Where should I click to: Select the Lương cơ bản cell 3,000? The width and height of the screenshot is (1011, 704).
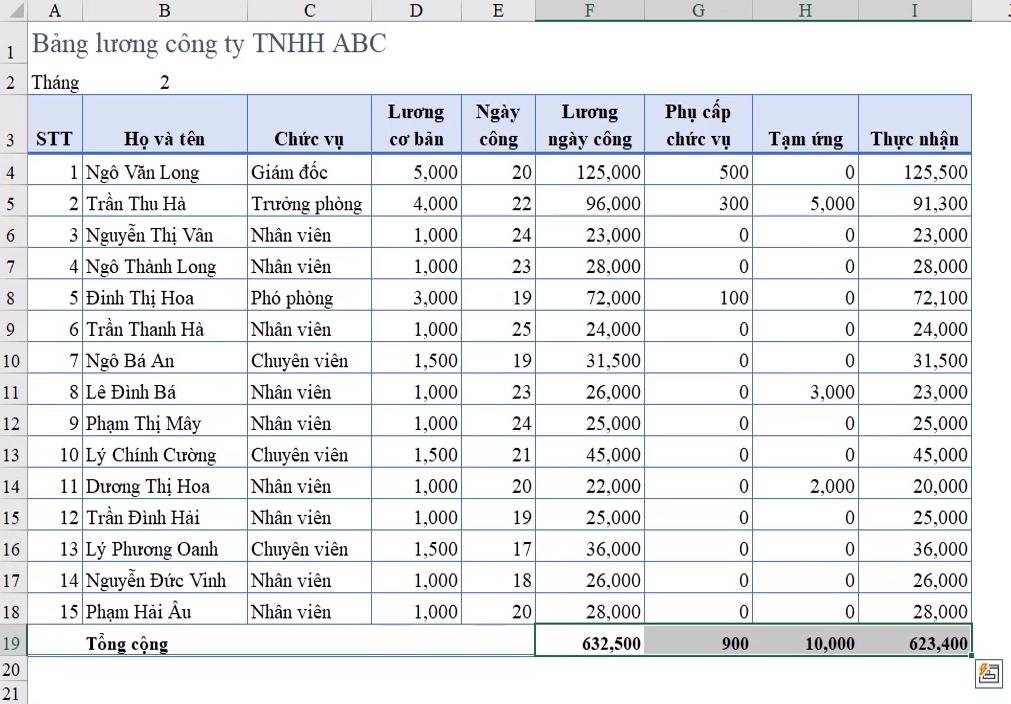tap(417, 297)
